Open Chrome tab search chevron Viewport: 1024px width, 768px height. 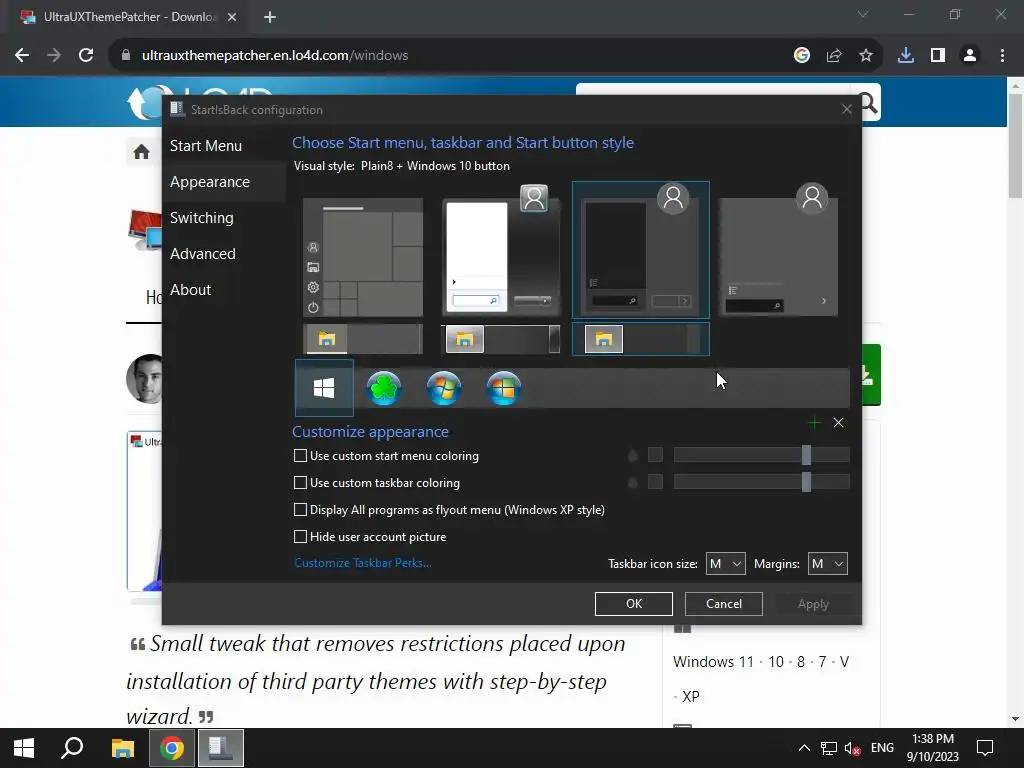click(x=863, y=14)
